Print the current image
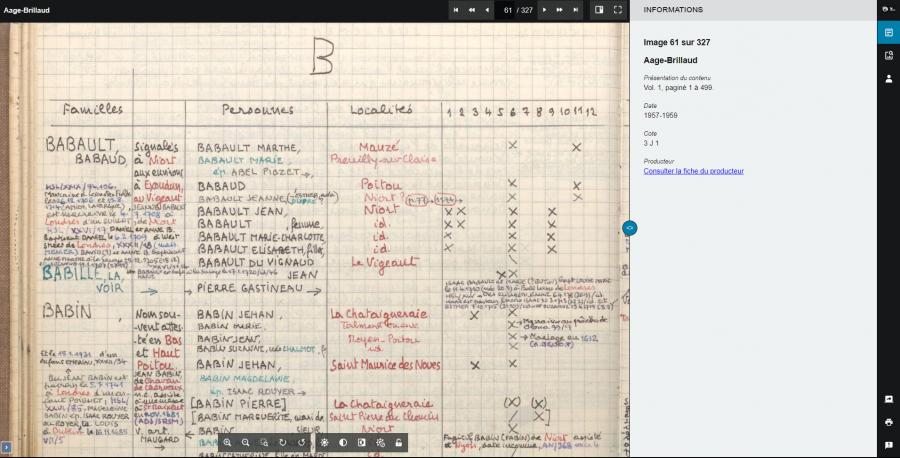The image size is (900, 458). tap(889, 422)
